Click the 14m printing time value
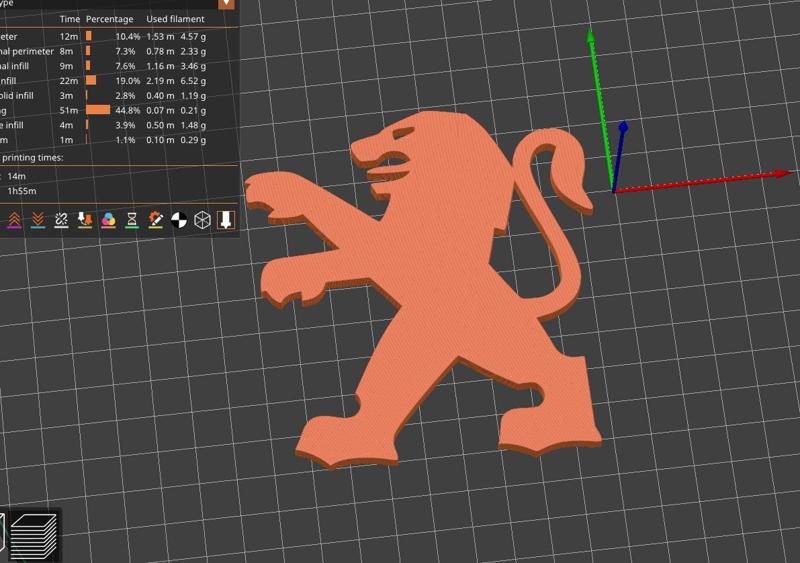 [16, 176]
